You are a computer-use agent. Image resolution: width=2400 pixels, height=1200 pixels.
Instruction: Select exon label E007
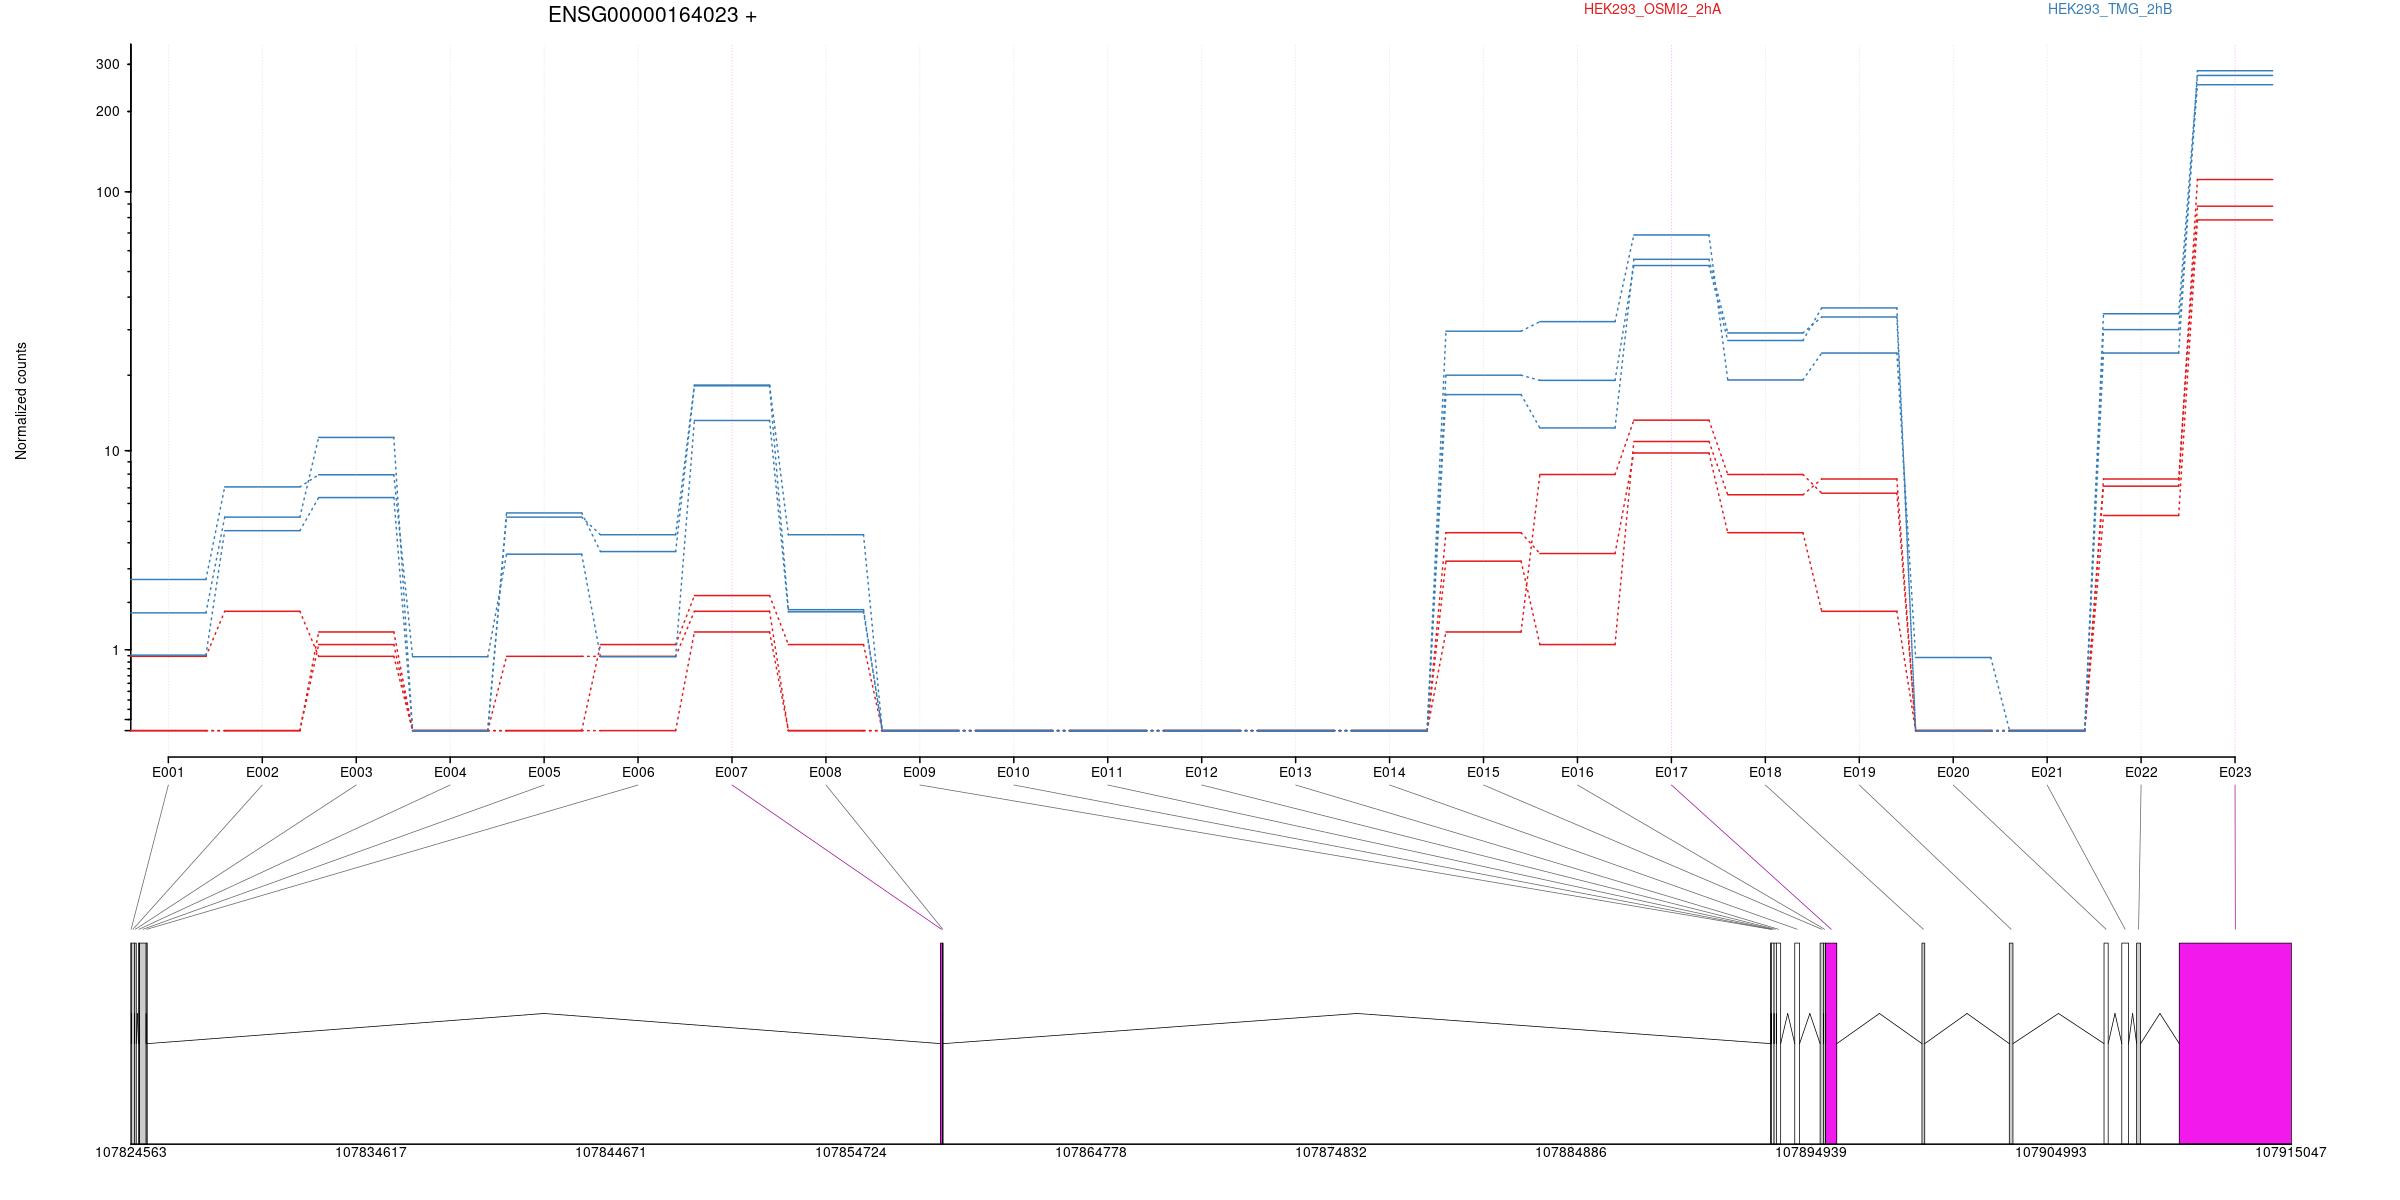pyautogui.click(x=731, y=772)
